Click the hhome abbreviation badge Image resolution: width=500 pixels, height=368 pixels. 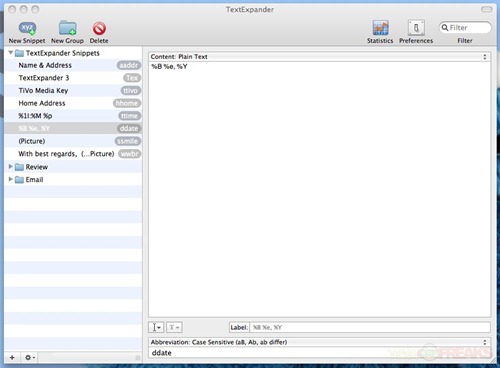(127, 103)
